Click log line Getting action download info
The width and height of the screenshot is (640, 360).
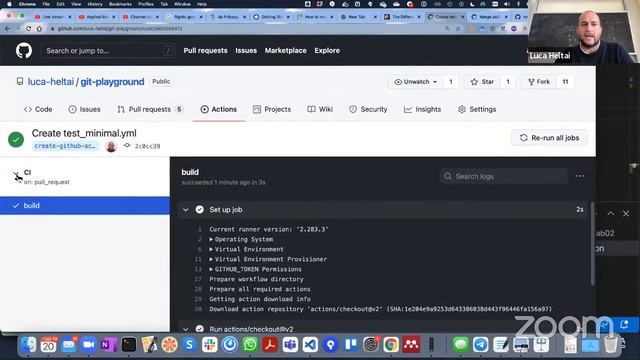click(260, 299)
